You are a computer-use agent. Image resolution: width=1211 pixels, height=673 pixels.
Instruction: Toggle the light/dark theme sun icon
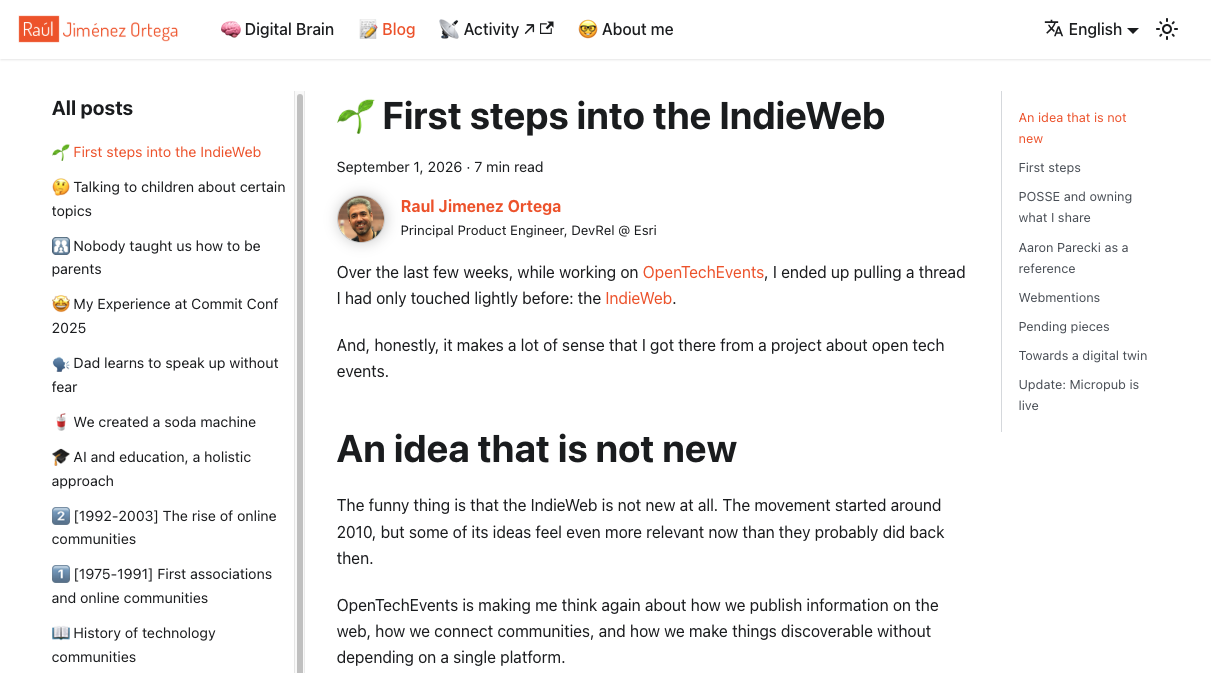(x=1166, y=29)
